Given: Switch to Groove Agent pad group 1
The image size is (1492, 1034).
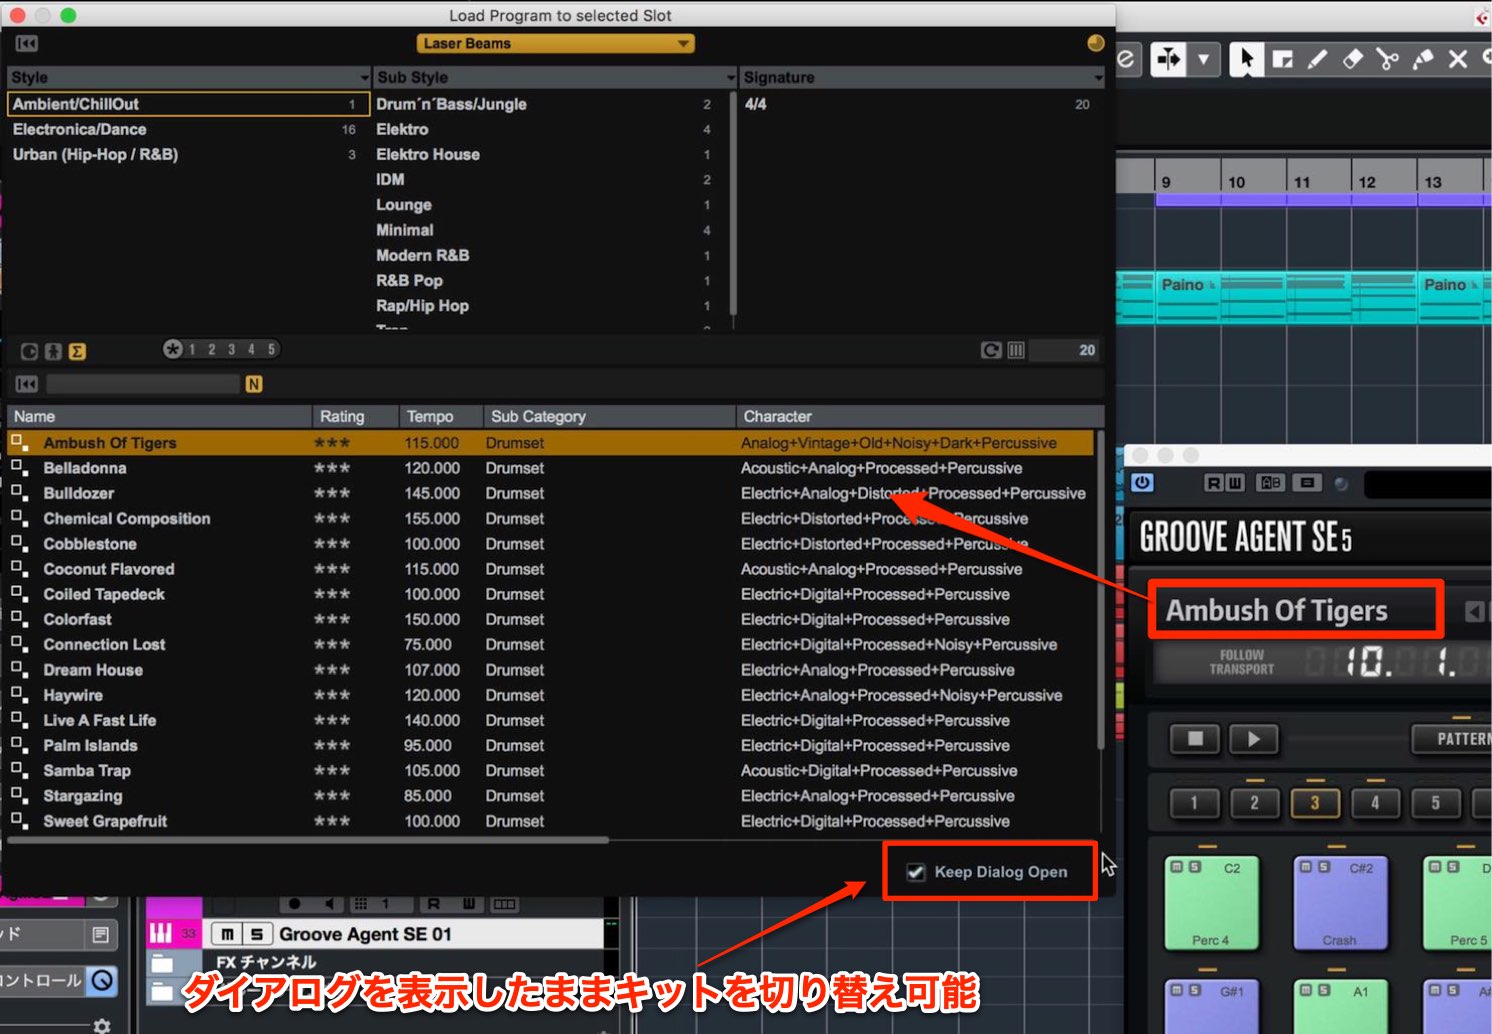Looking at the screenshot, I should tap(1193, 802).
